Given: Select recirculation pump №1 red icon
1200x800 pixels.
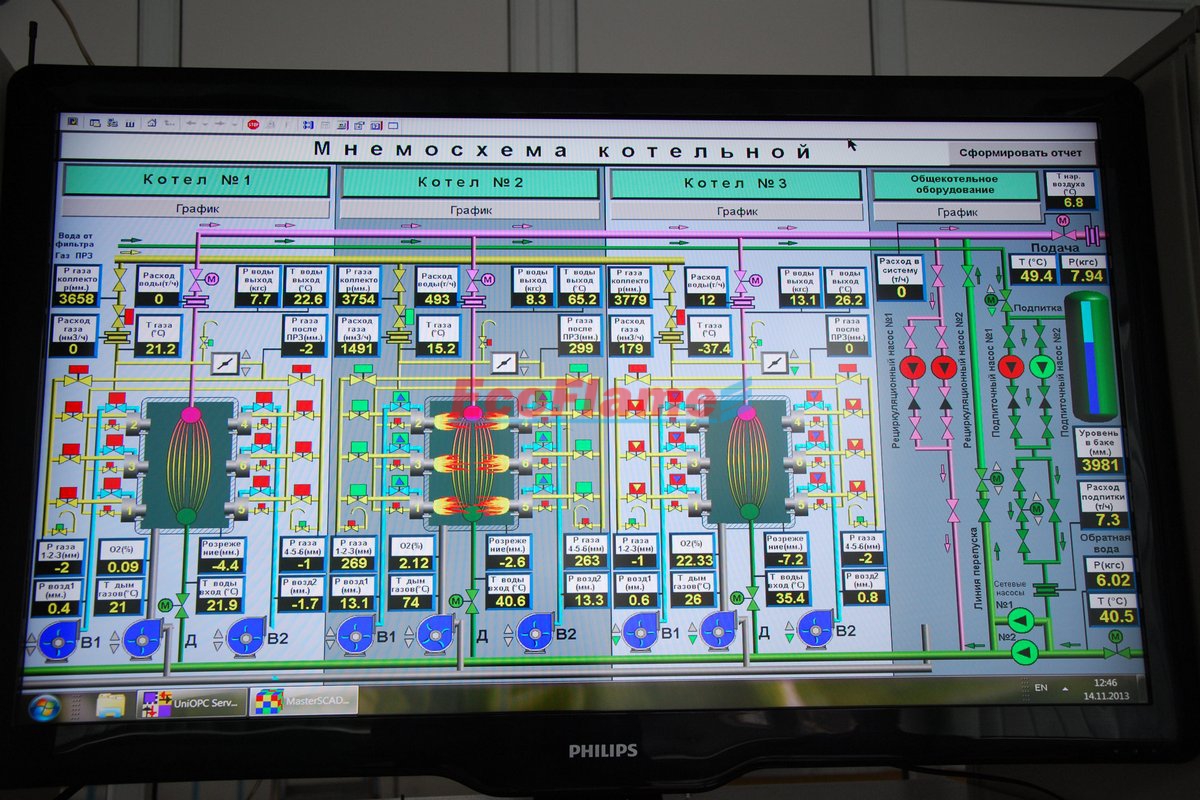Looking at the screenshot, I should click(912, 367).
